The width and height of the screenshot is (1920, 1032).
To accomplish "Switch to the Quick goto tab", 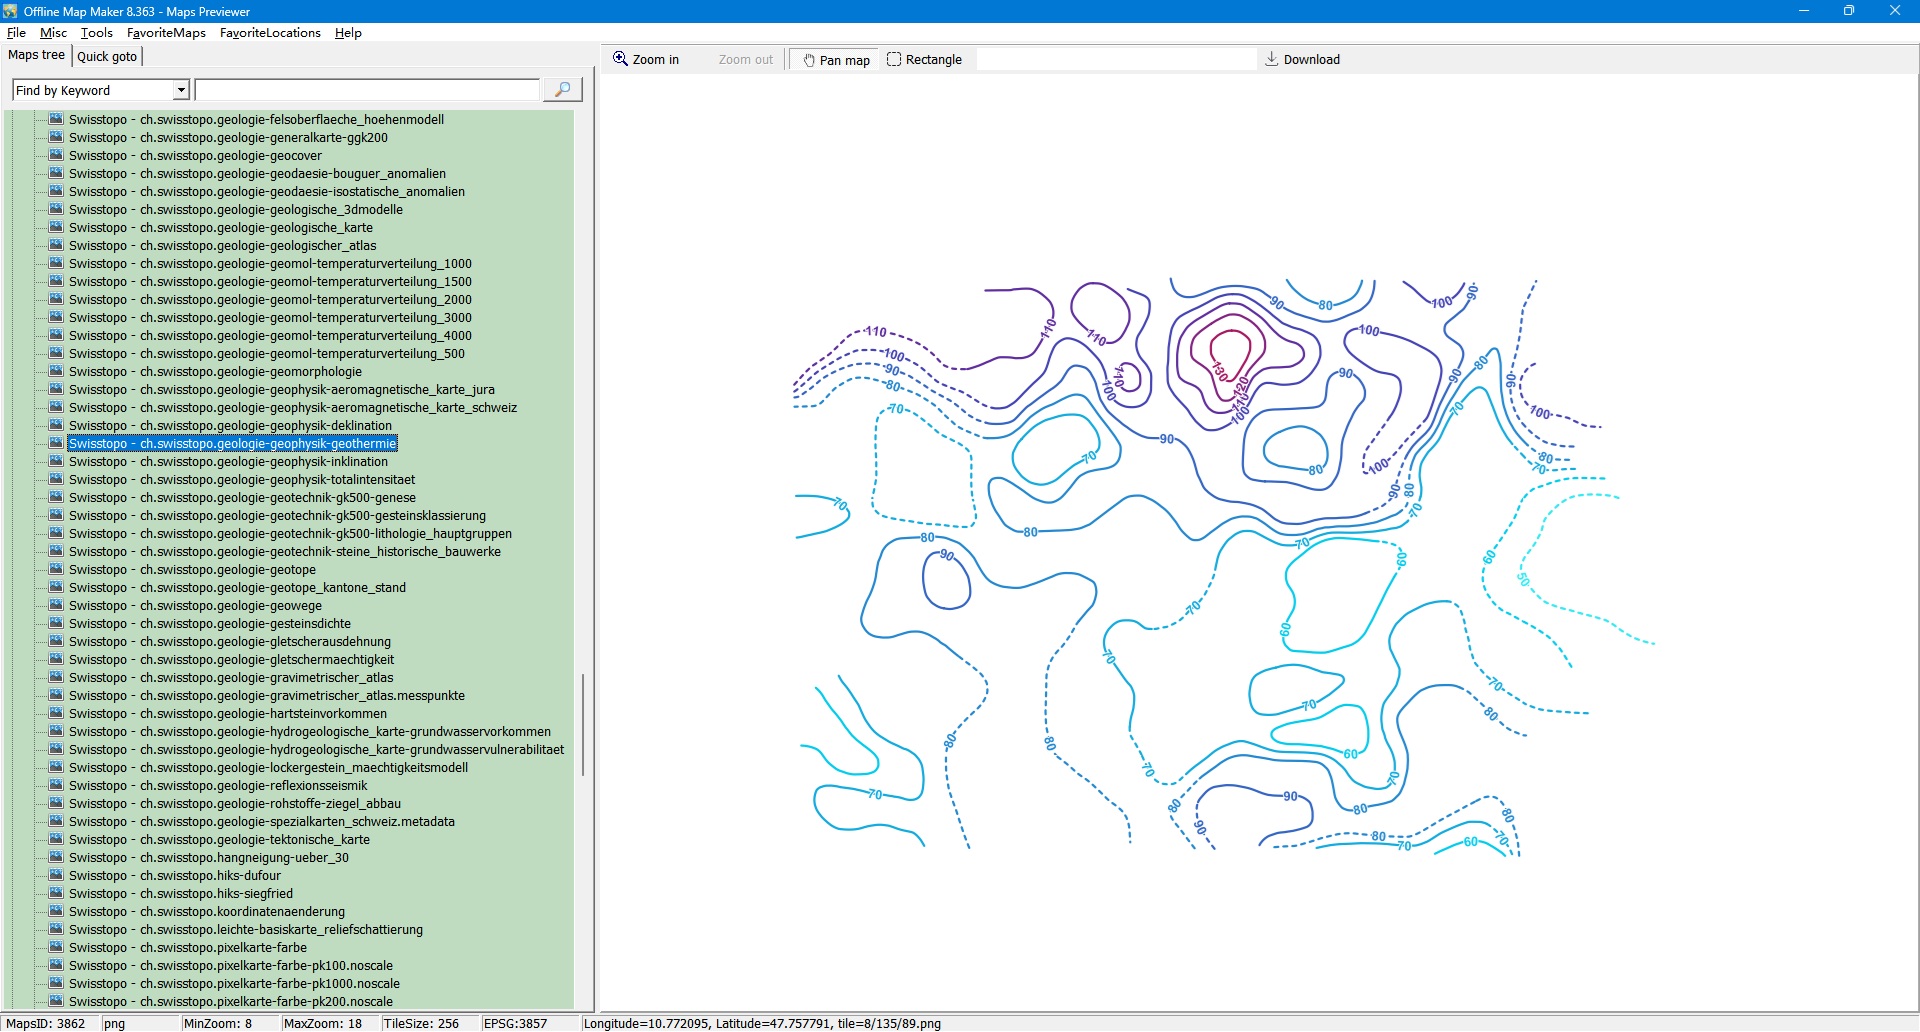I will (x=107, y=56).
